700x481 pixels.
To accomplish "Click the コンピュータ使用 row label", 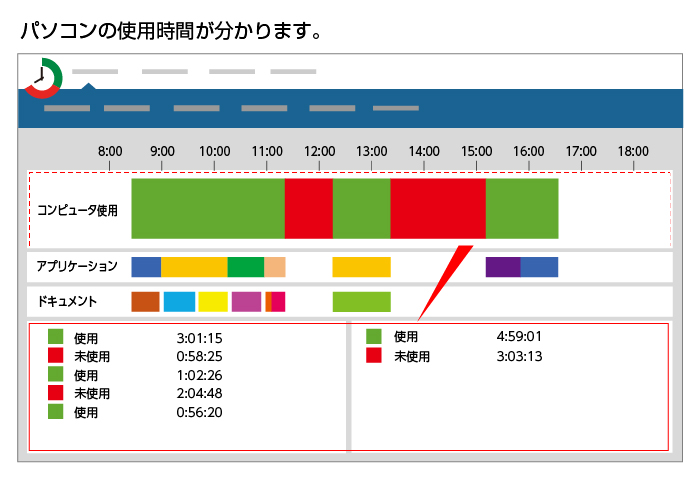I will point(77,210).
